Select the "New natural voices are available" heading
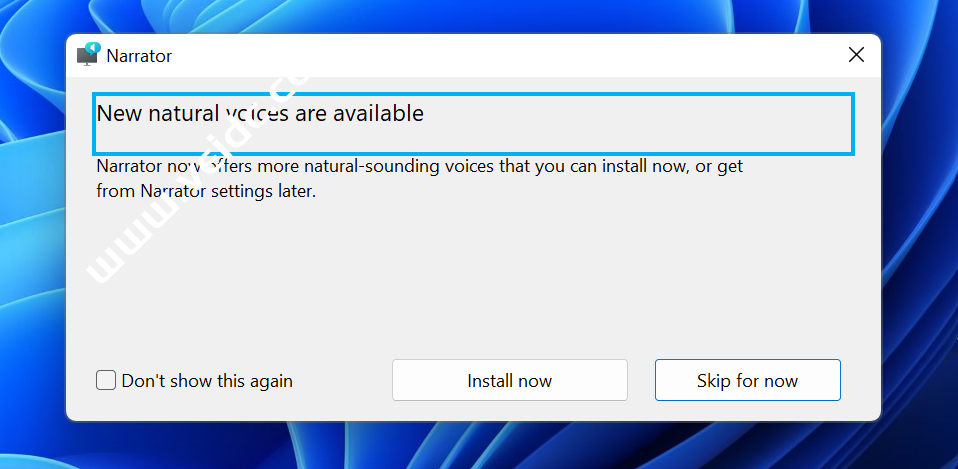958x469 pixels. pyautogui.click(x=260, y=114)
